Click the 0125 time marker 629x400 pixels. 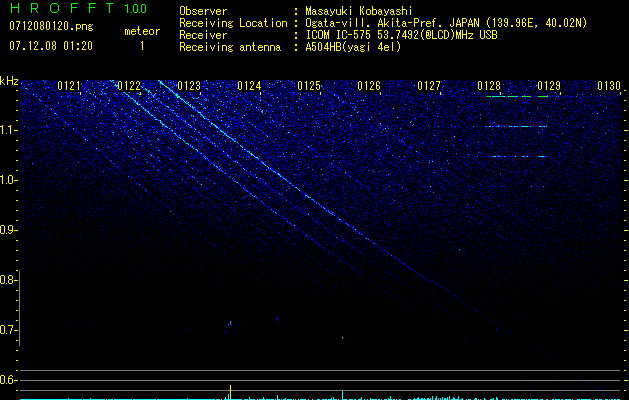coord(309,86)
